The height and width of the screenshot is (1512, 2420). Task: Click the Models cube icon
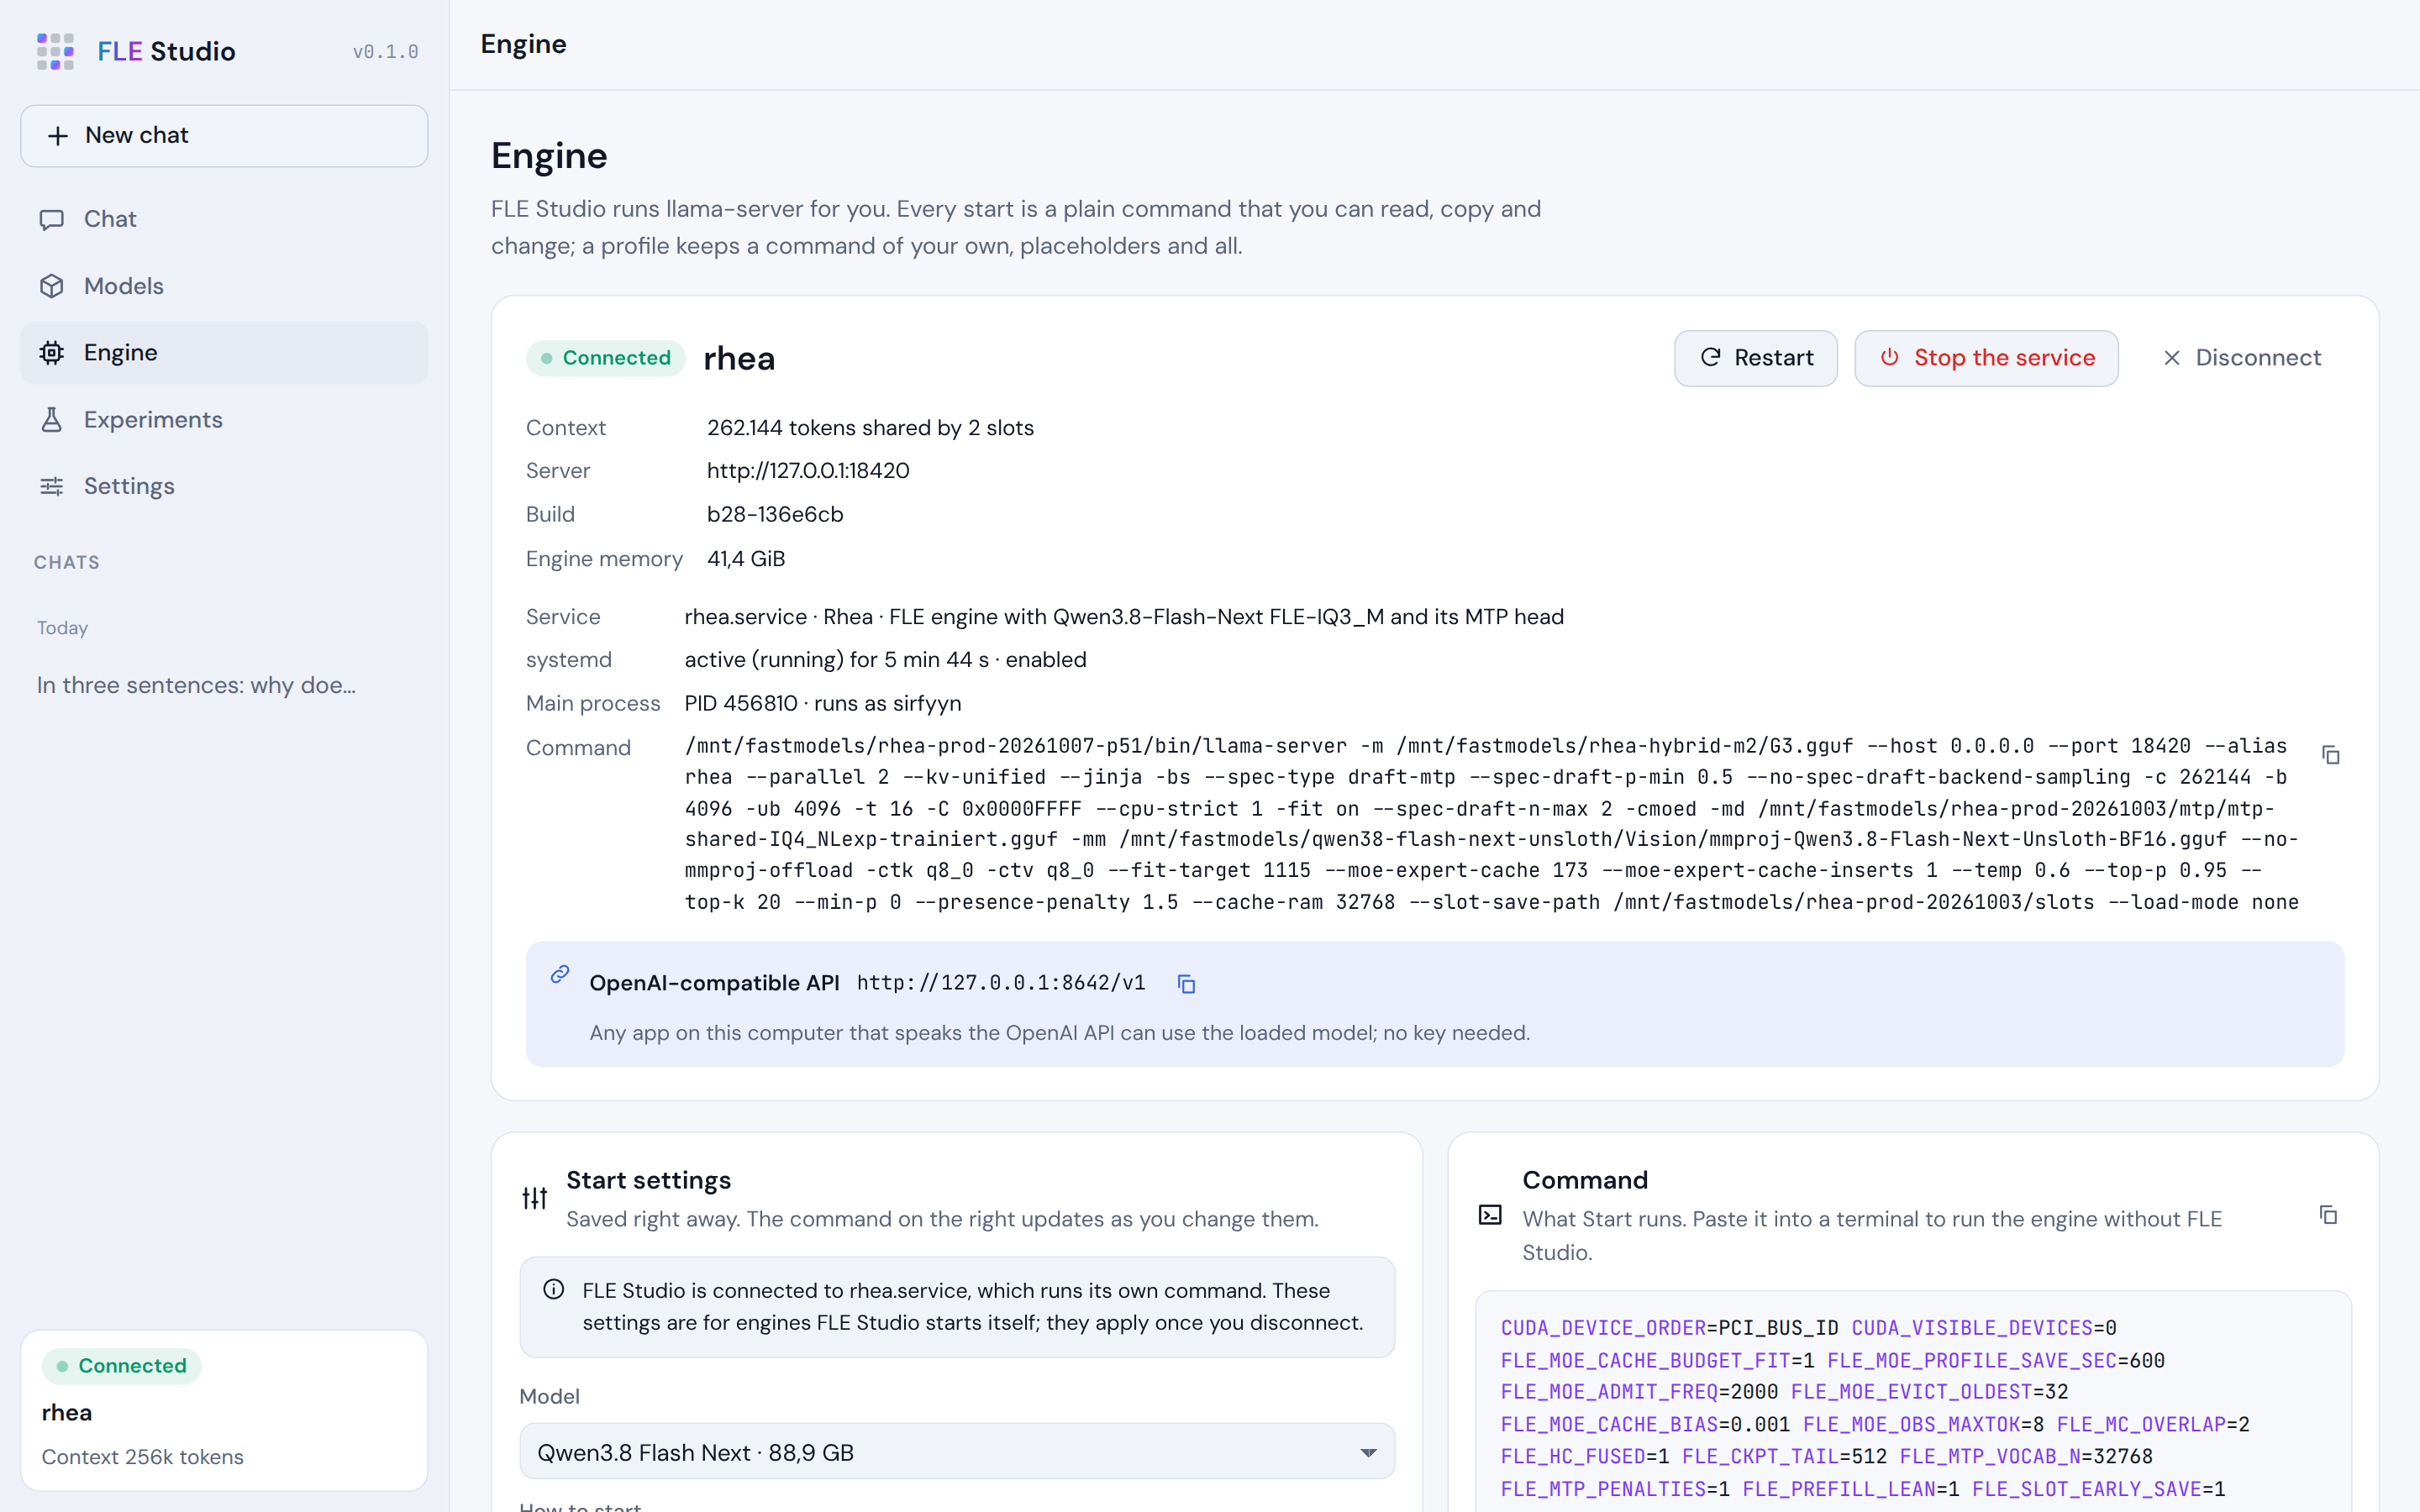pyautogui.click(x=52, y=286)
